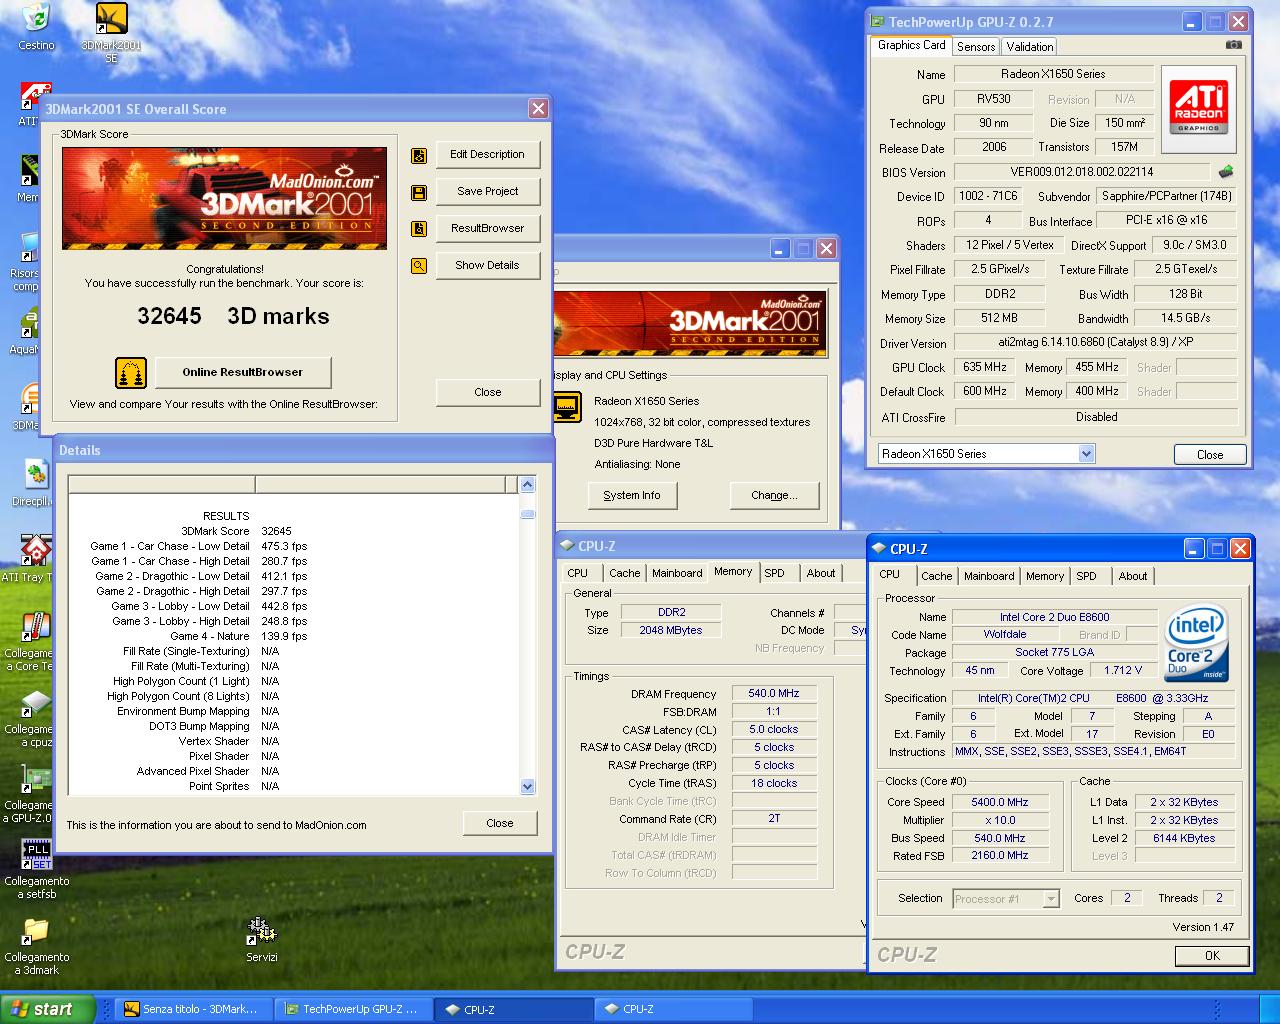
Task: Open the SPD tab in front CPU-Z window
Action: coord(1086,576)
